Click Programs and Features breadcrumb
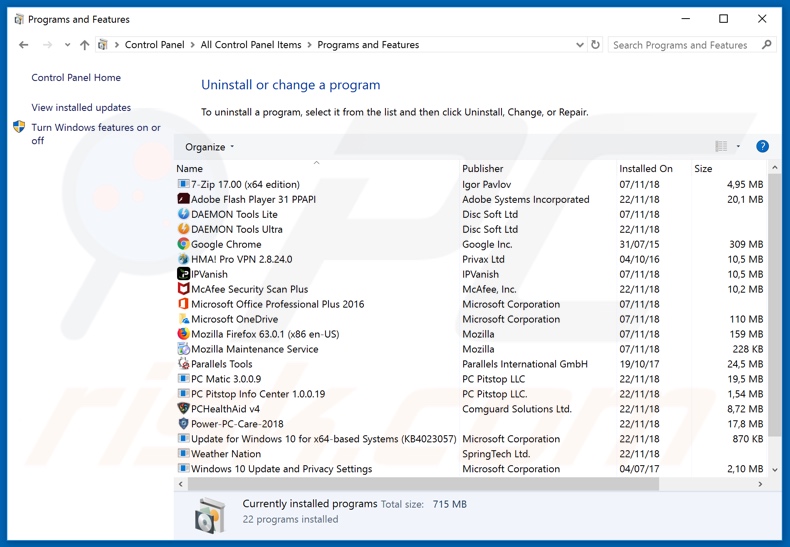Screen dimensions: 790x547 coord(368,45)
